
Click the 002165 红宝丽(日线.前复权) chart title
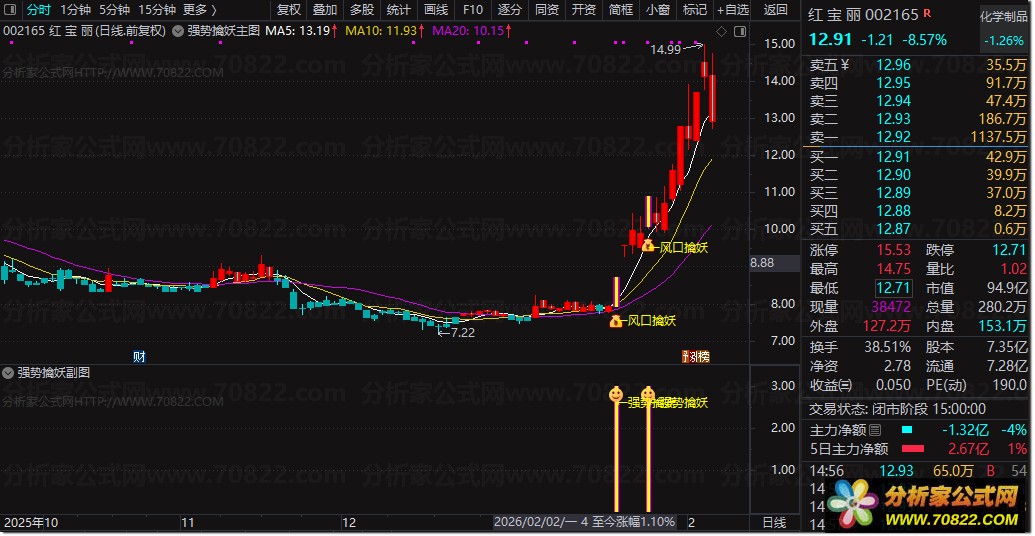pyautogui.click(x=84, y=30)
